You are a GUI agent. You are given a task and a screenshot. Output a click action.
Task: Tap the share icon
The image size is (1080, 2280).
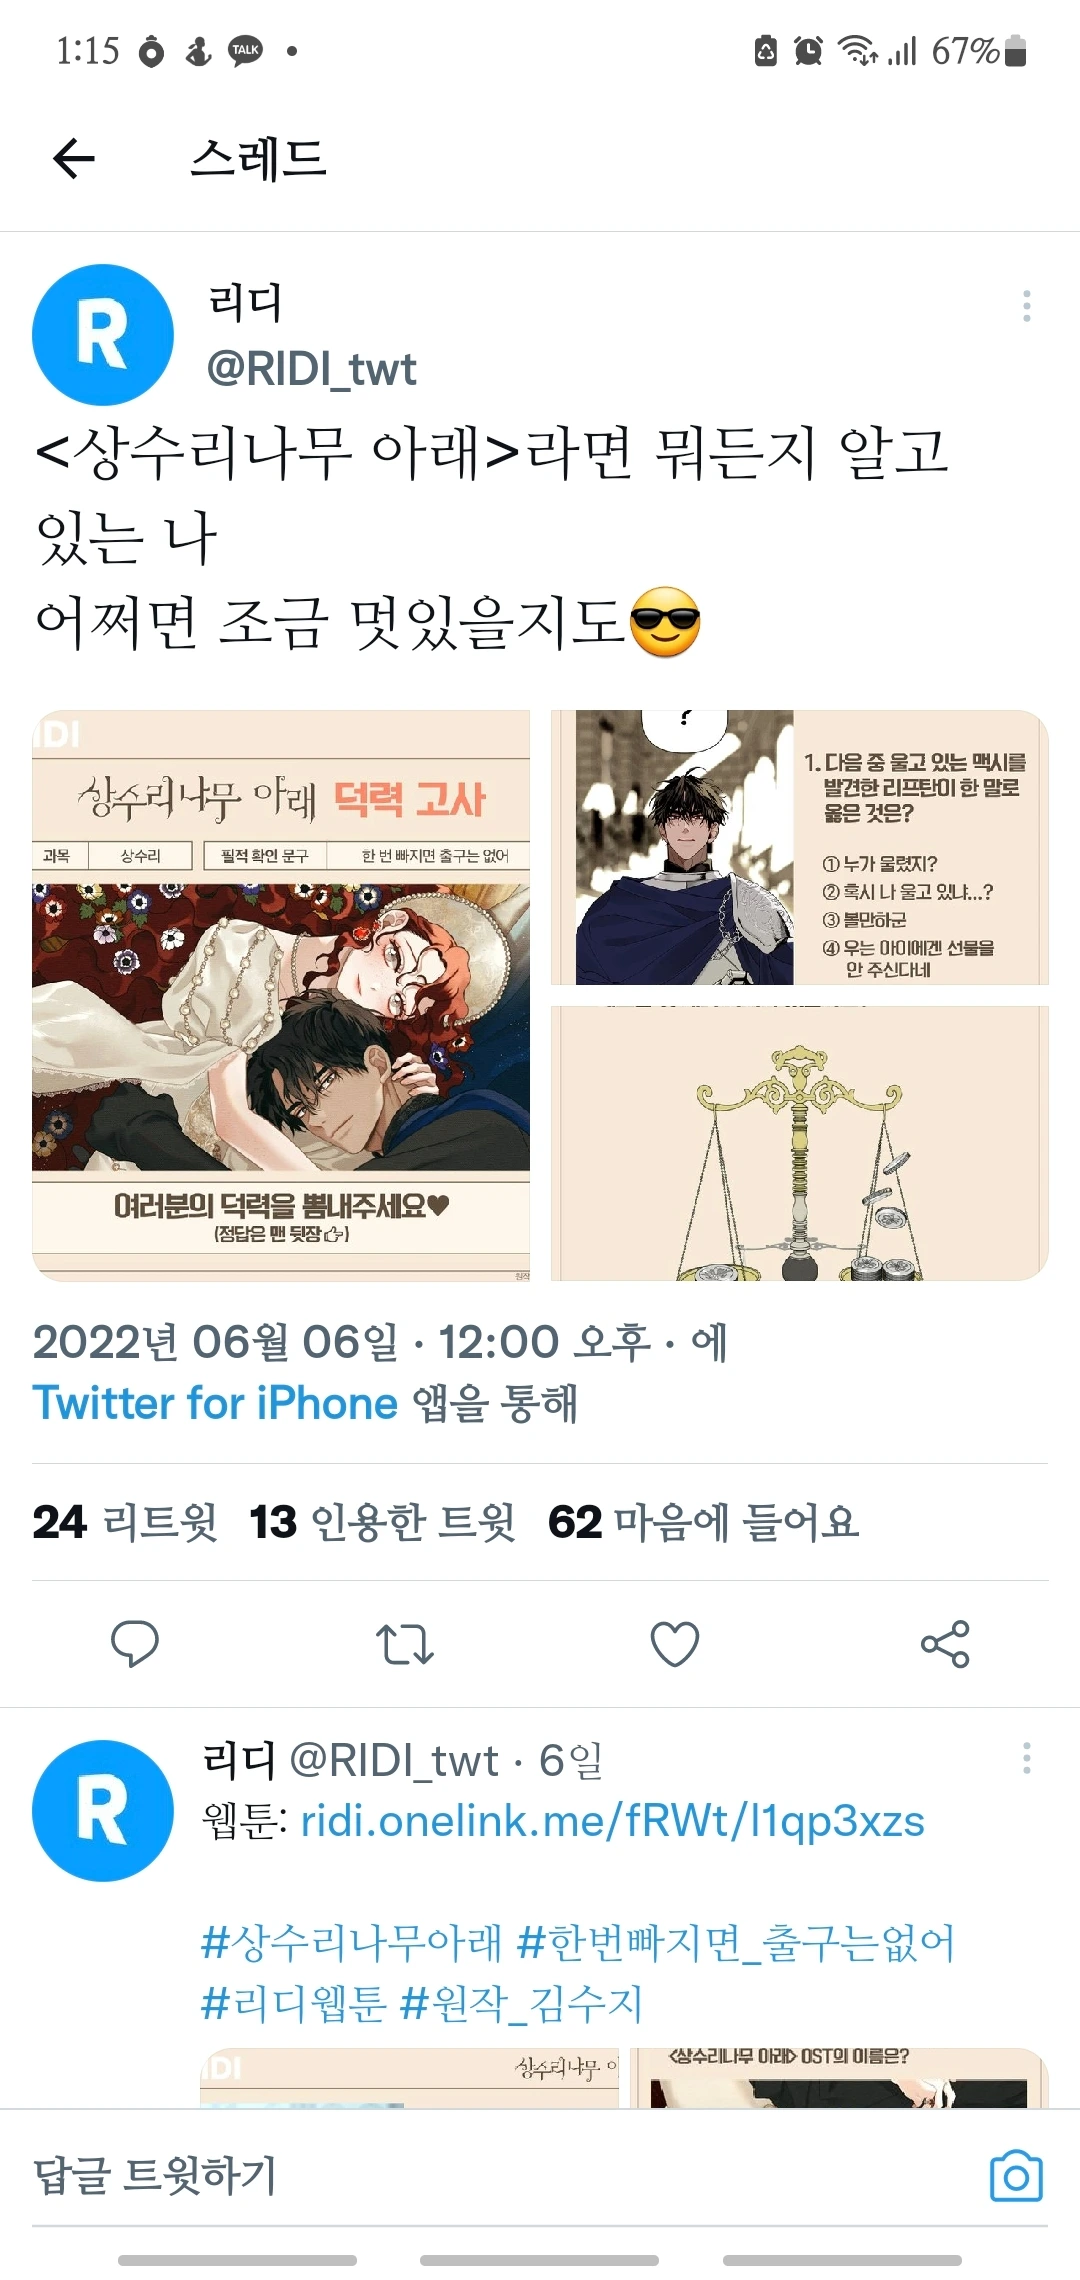(945, 1643)
